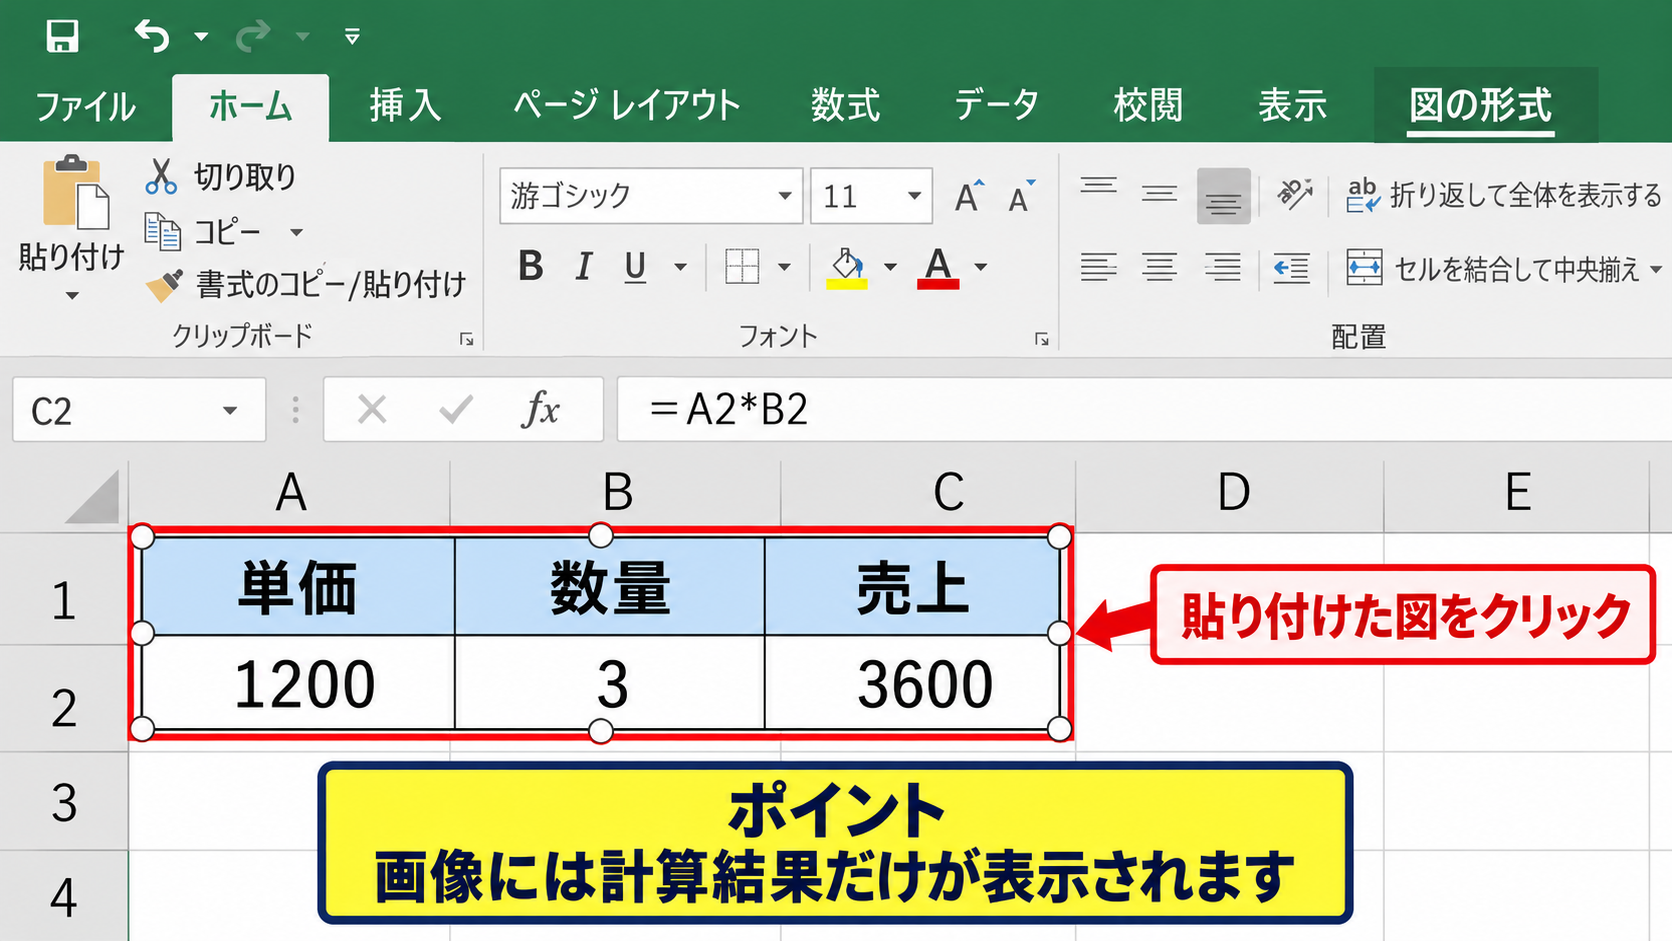
Task: Select row 3 header
Action: pos(64,803)
